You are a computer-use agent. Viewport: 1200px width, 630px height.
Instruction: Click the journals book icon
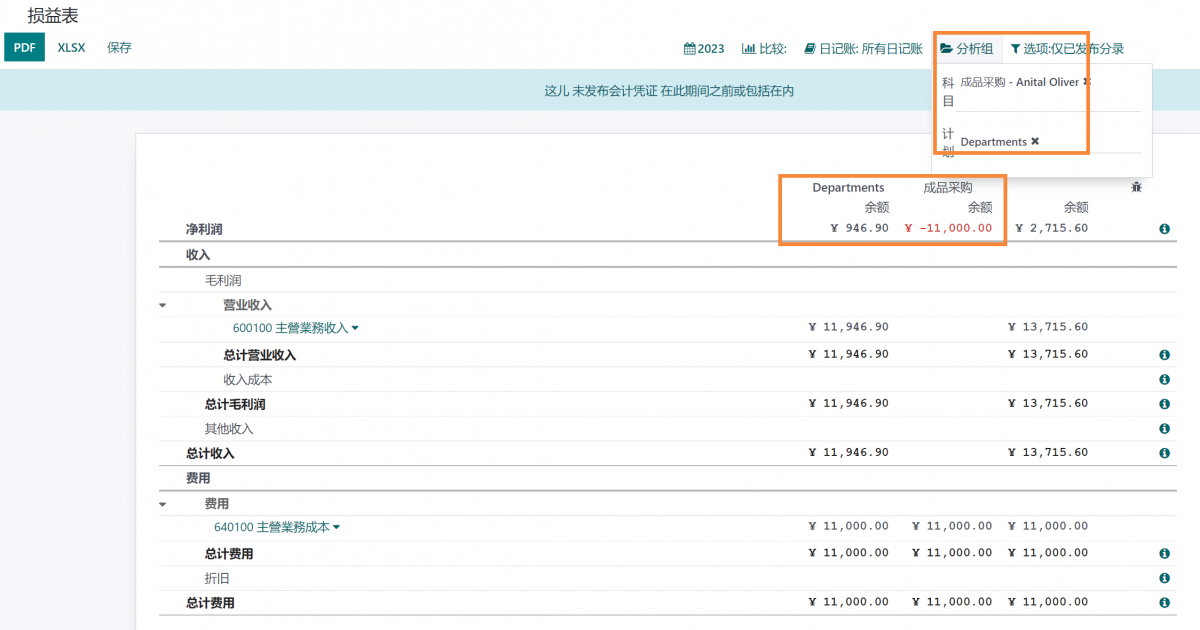[809, 47]
